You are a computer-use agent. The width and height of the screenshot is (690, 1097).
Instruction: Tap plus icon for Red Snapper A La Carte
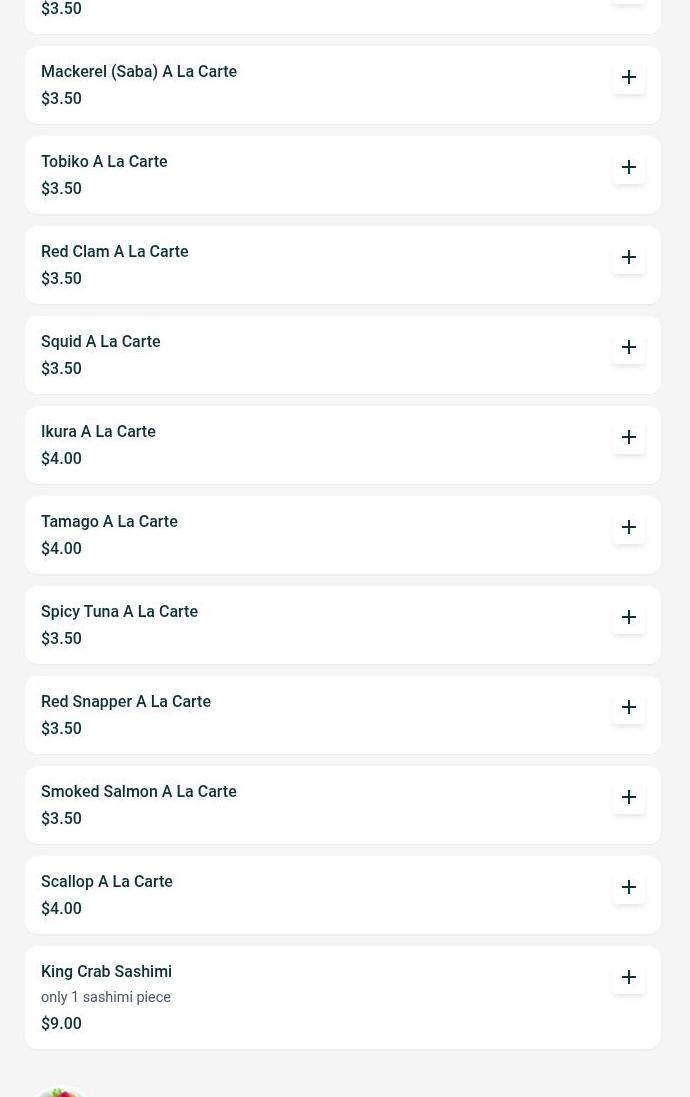628,707
